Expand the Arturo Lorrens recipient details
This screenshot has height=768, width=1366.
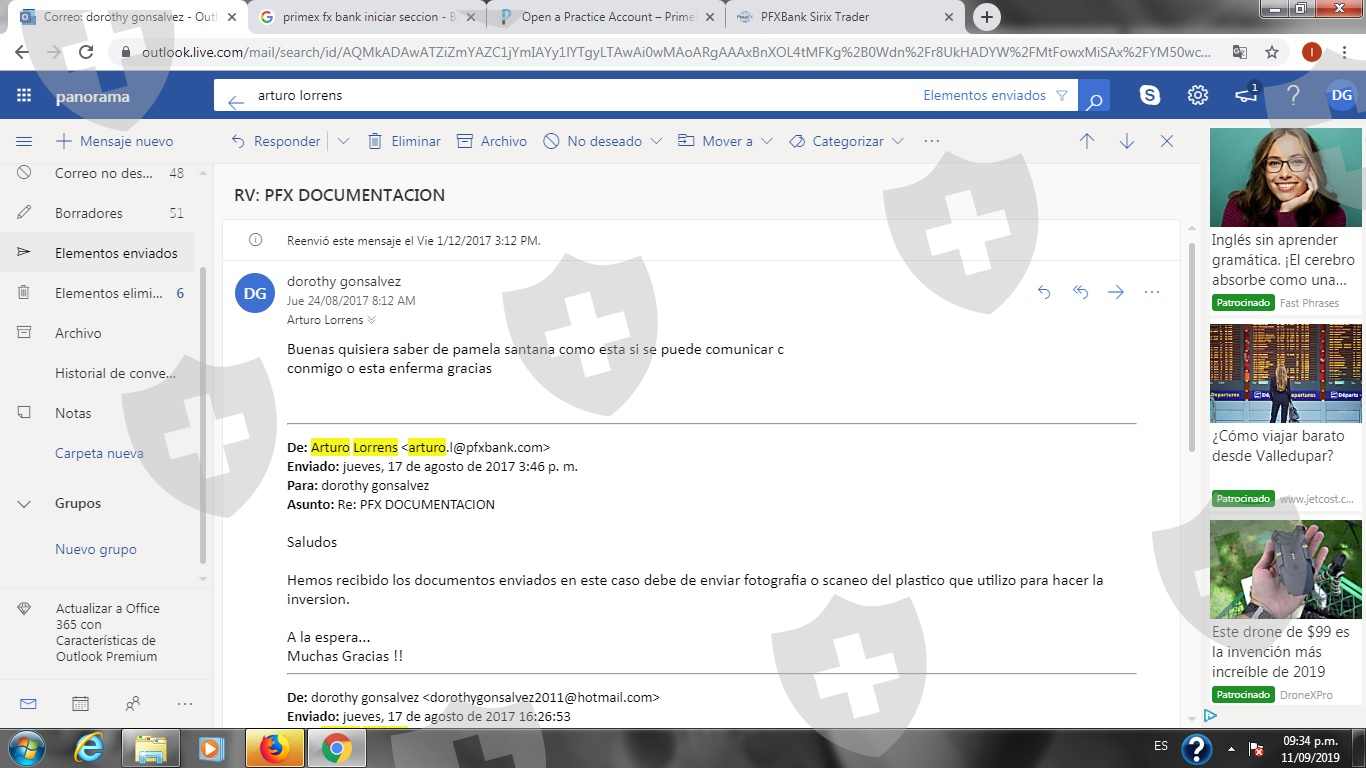click(372, 320)
